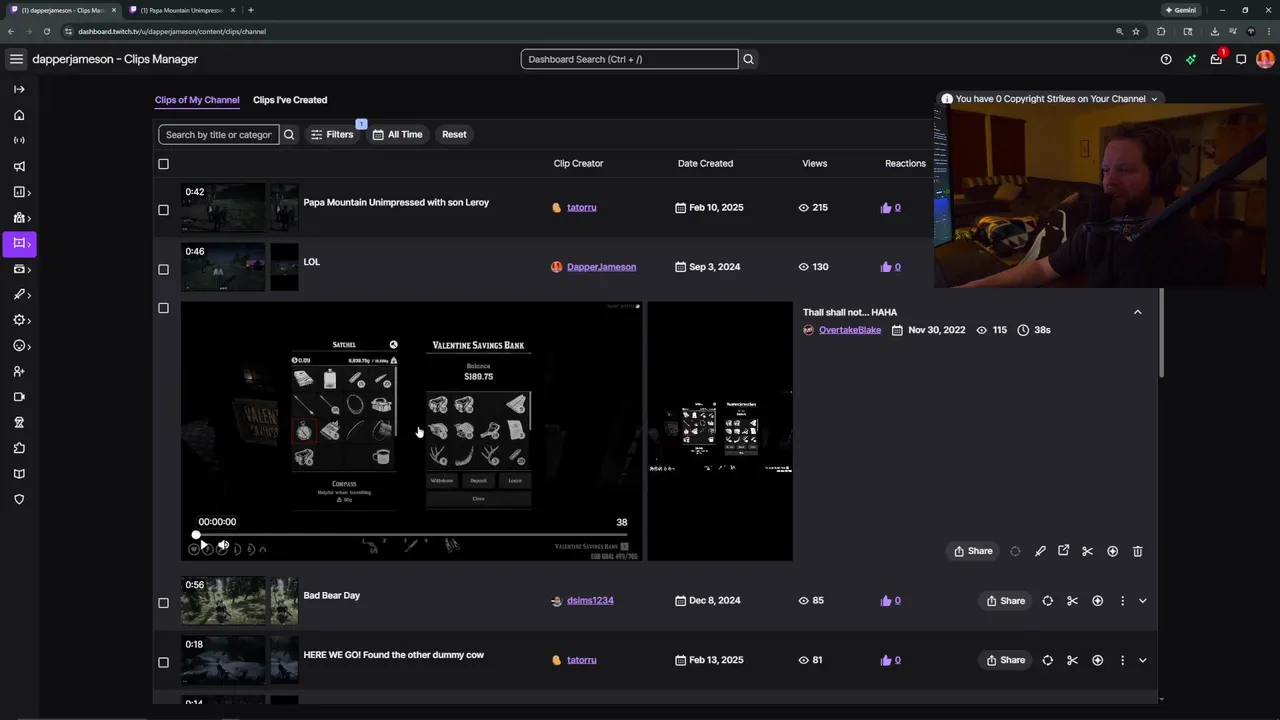Open the user avatar menu

pos(1265,59)
